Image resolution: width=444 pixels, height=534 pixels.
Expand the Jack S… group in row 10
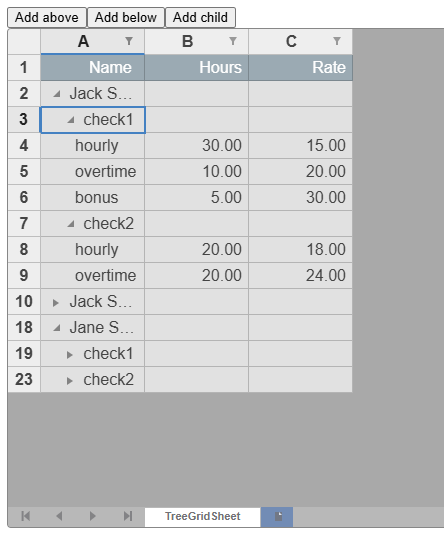[x=56, y=303]
